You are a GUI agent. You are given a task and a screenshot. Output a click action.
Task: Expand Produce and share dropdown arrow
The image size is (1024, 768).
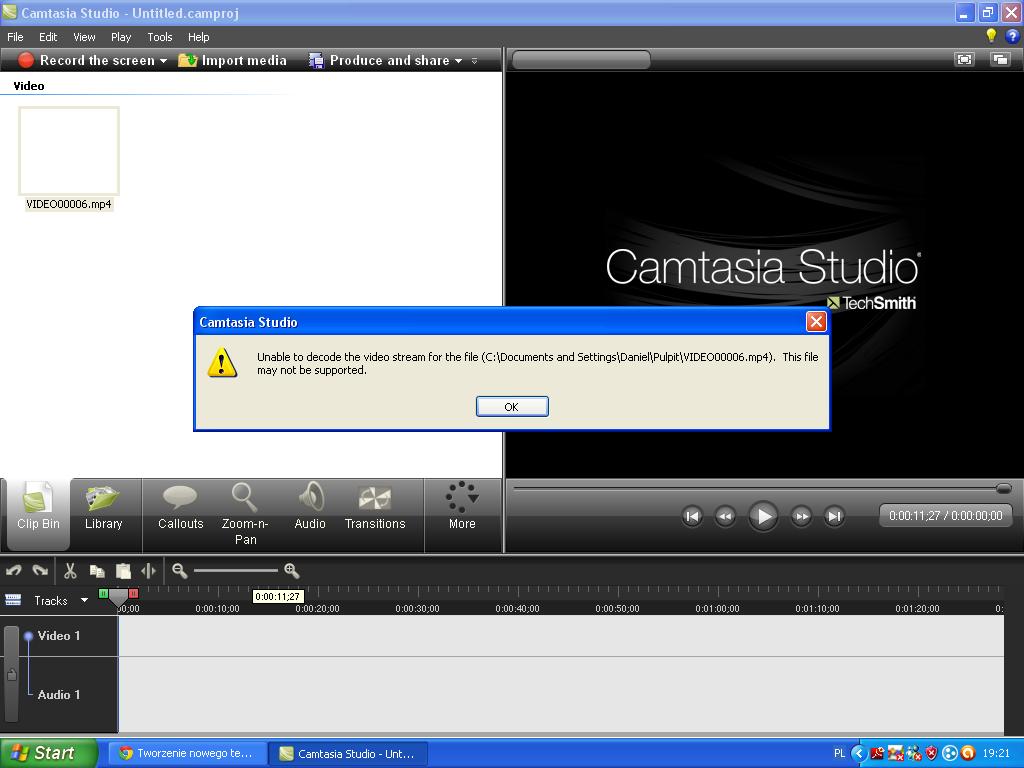[458, 61]
